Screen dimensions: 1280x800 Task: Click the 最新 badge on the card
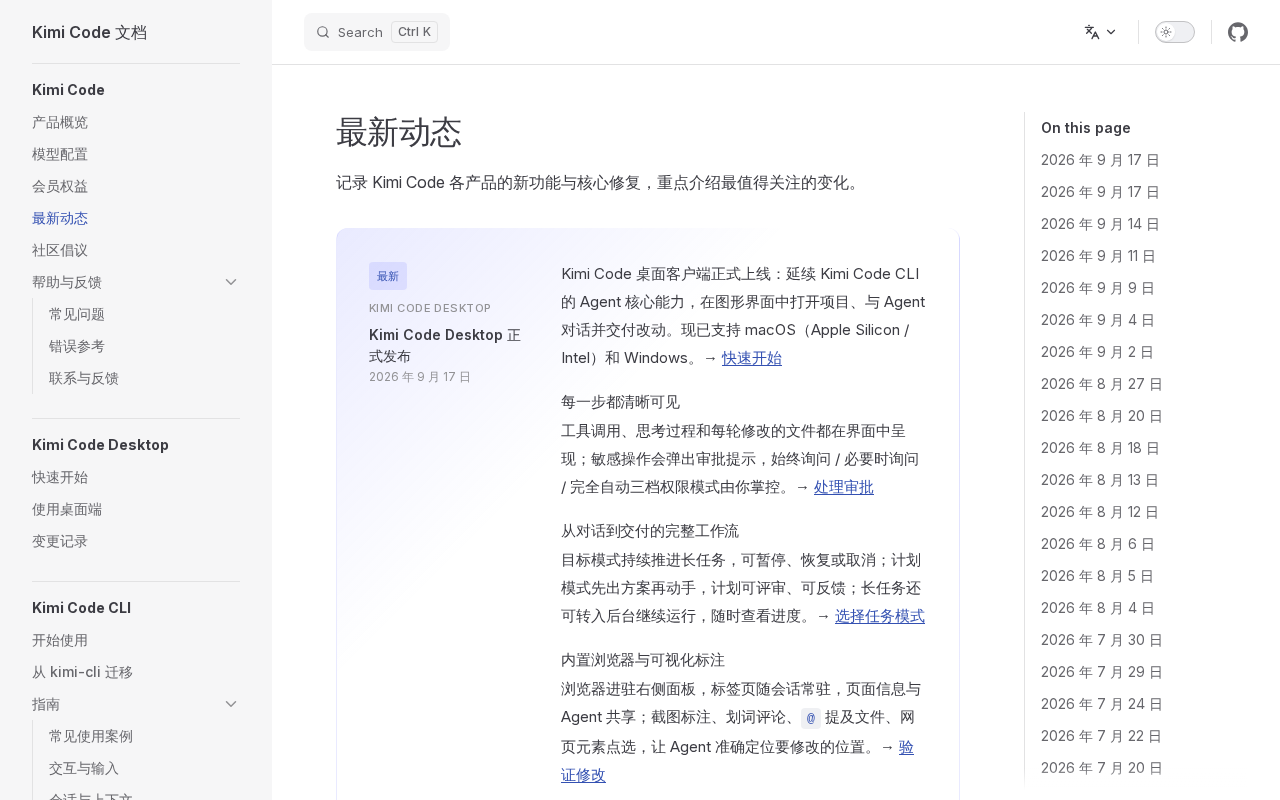click(x=388, y=276)
